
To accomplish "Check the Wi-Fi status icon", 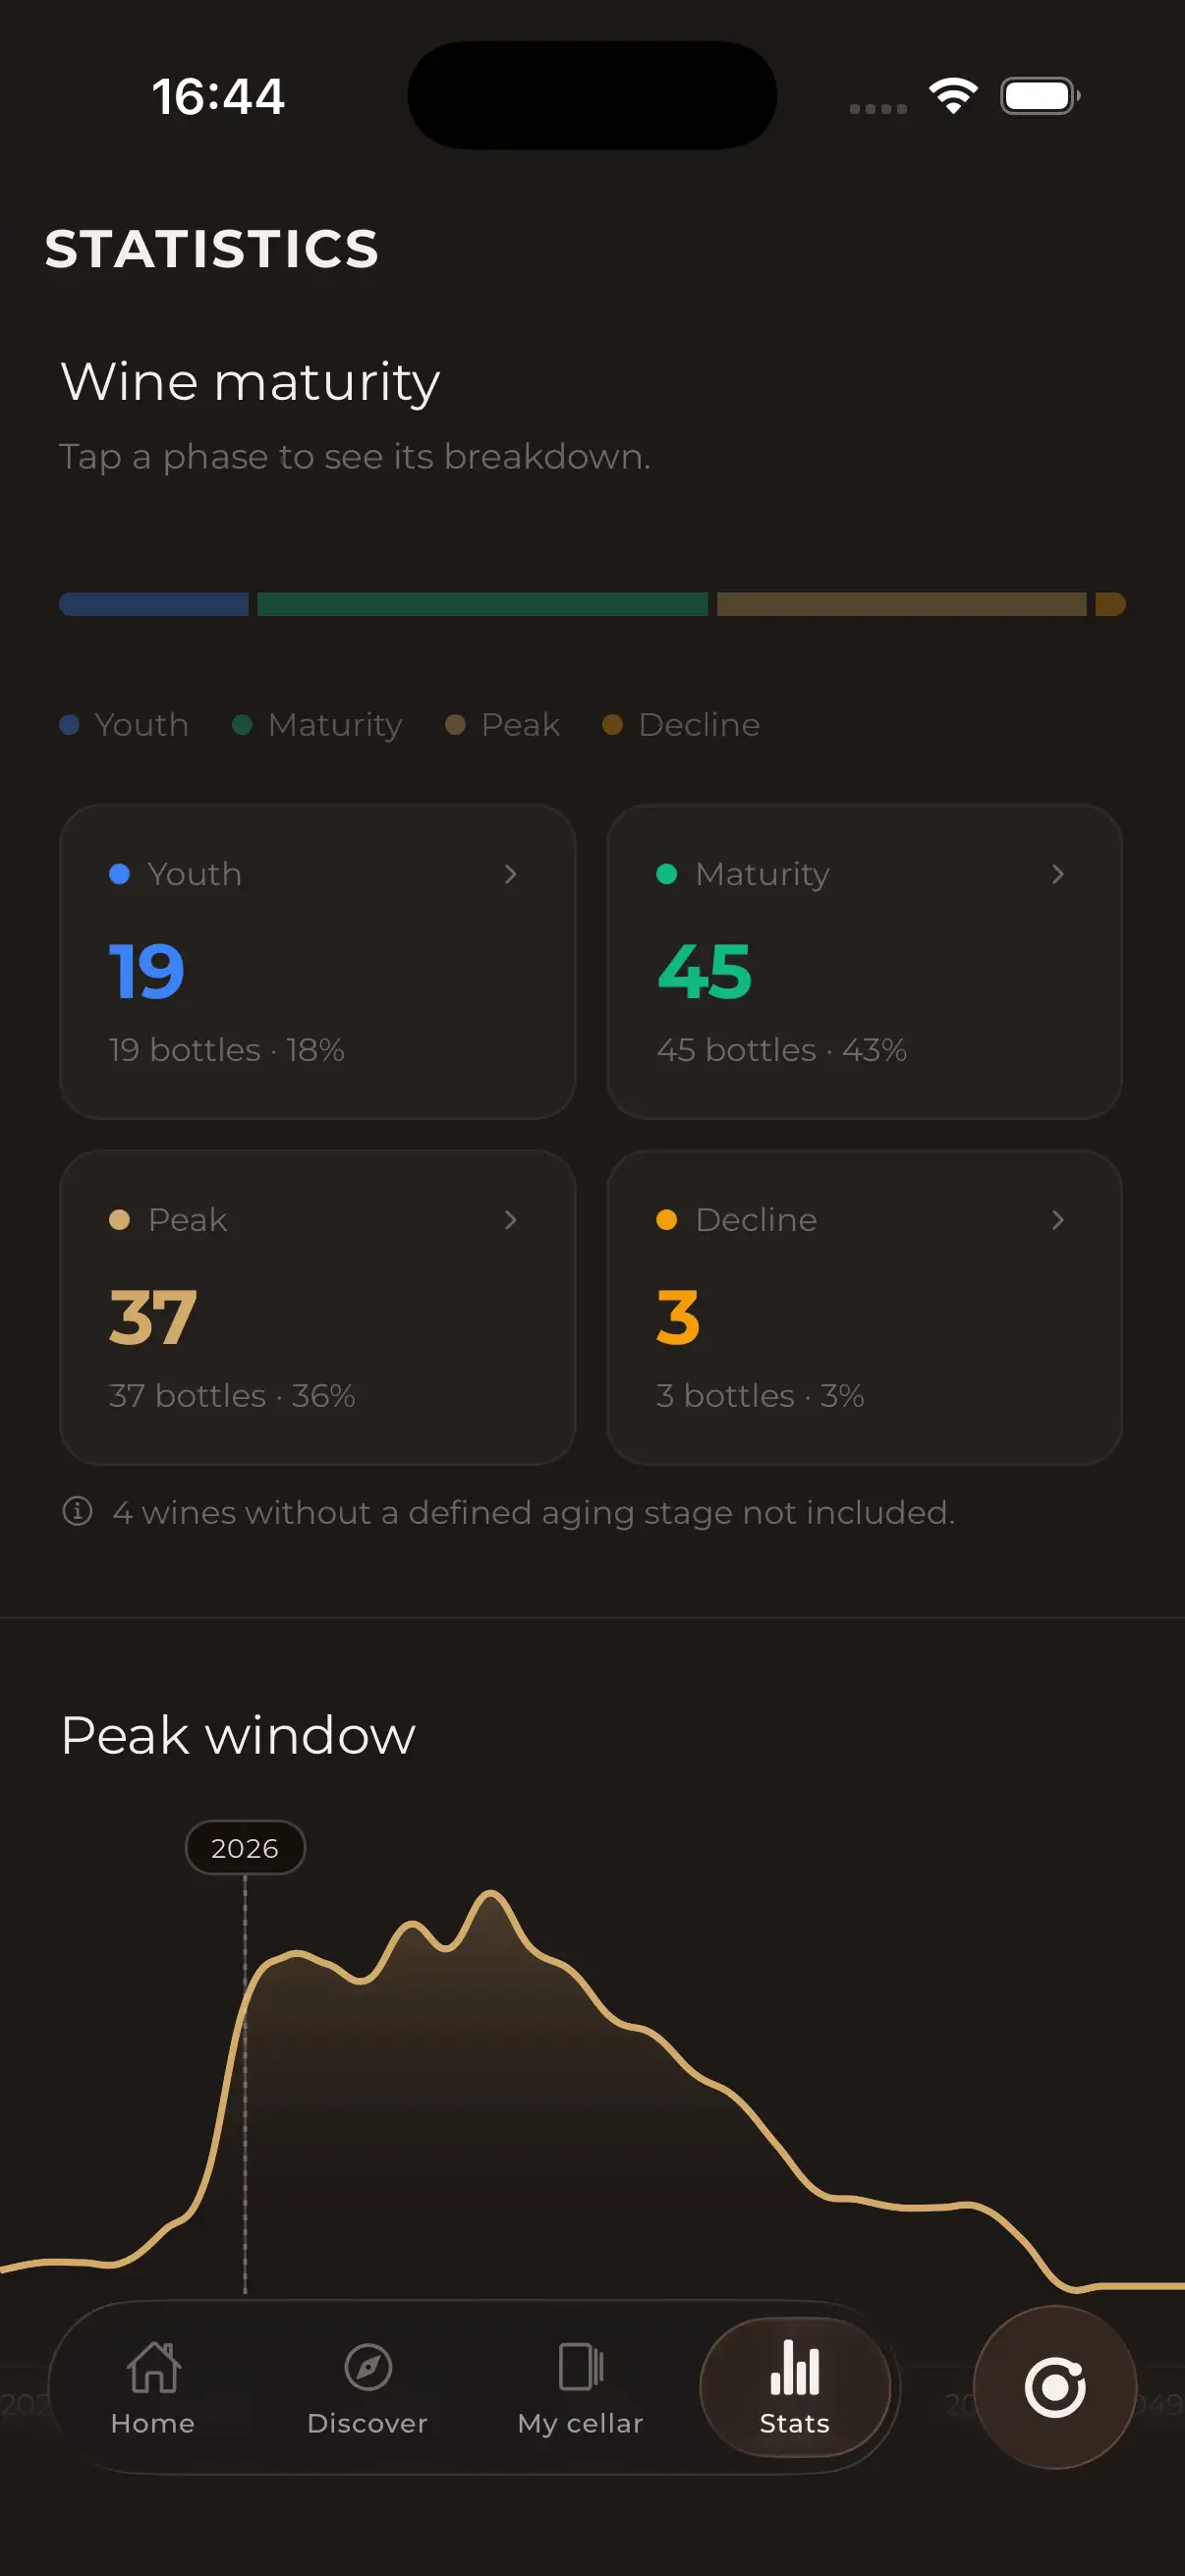I will click(953, 96).
